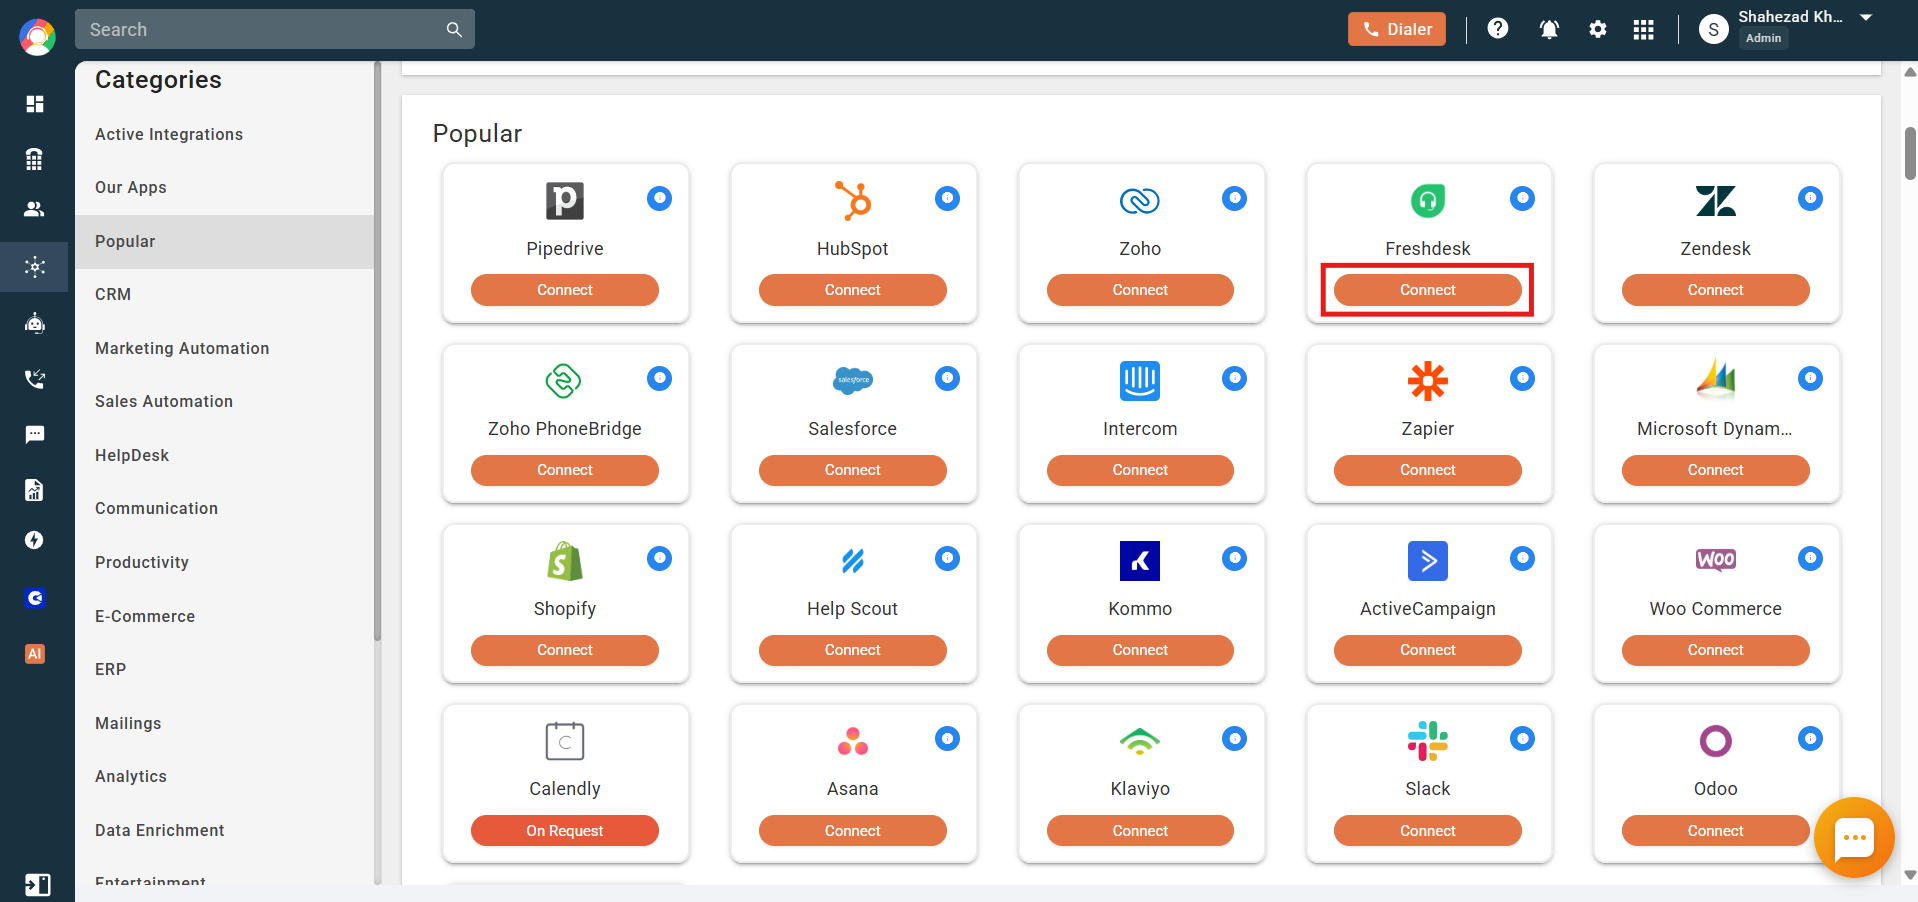Expand the sidebar using bottom arrow icon

click(37, 885)
